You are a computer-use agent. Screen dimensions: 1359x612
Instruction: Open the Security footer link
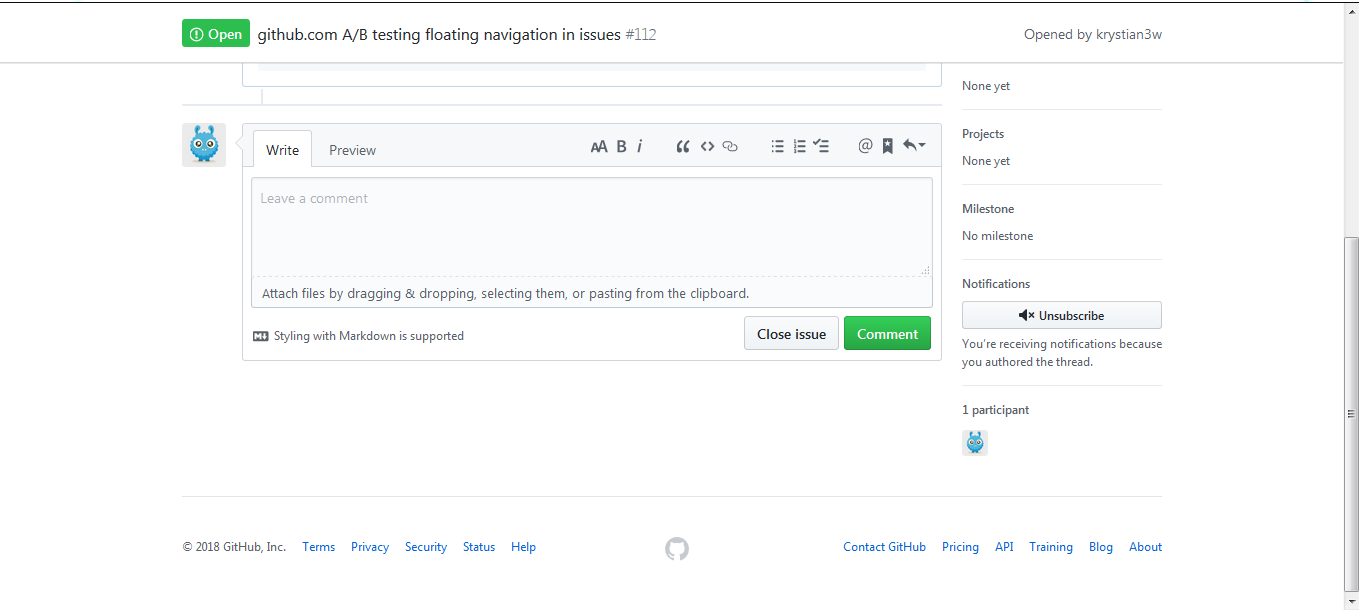pos(426,547)
